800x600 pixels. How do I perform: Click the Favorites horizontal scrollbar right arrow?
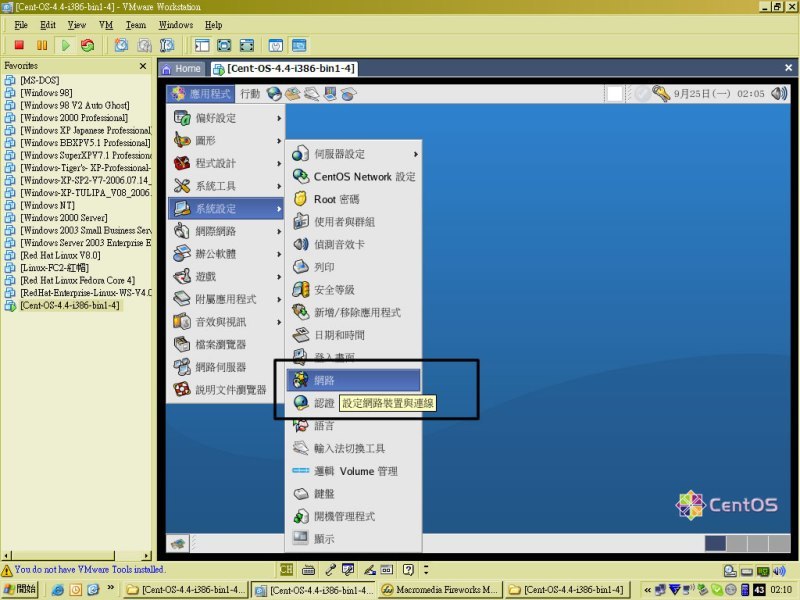click(147, 555)
